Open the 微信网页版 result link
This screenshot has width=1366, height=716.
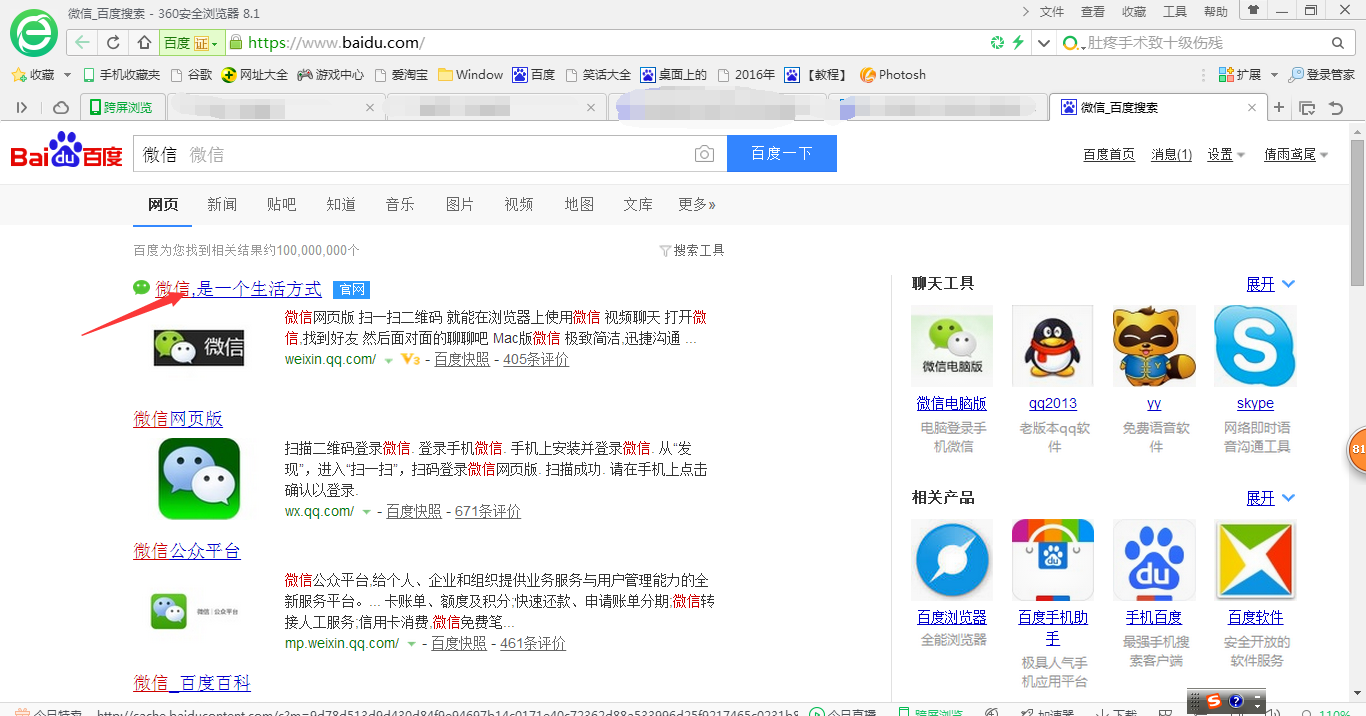pyautogui.click(x=178, y=419)
